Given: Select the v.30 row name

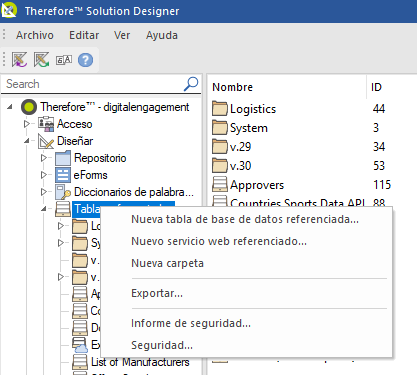Looking at the screenshot, I should click(x=240, y=166).
